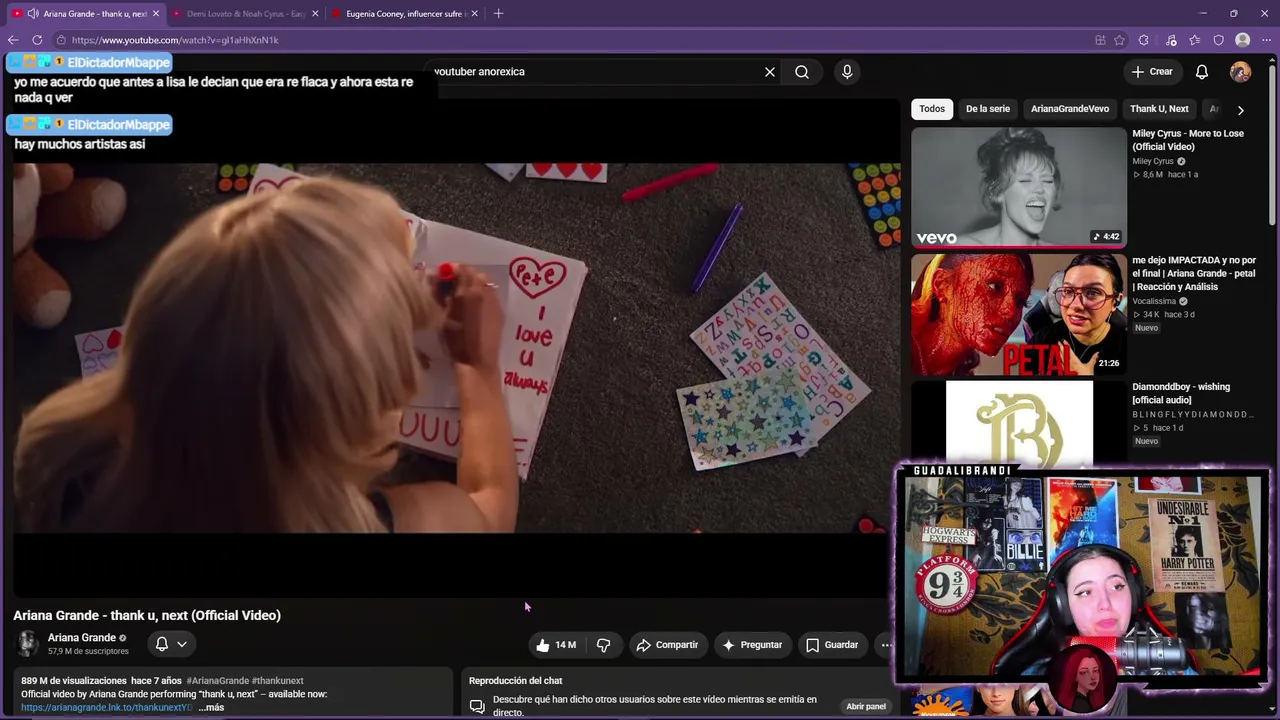The height and width of the screenshot is (720, 1280).
Task: Open YouTube notifications bell in the header
Action: [1202, 72]
